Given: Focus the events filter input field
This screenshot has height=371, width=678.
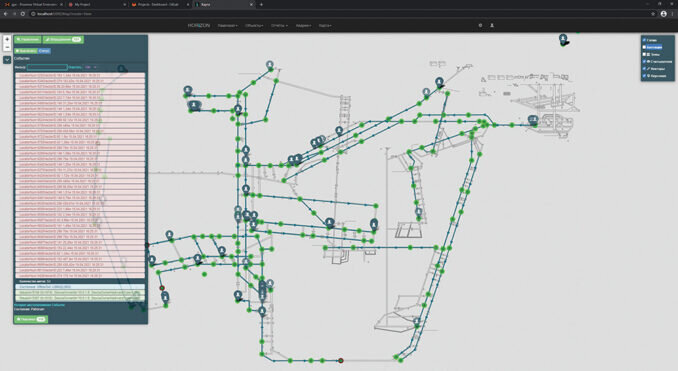Looking at the screenshot, I should click(47, 67).
